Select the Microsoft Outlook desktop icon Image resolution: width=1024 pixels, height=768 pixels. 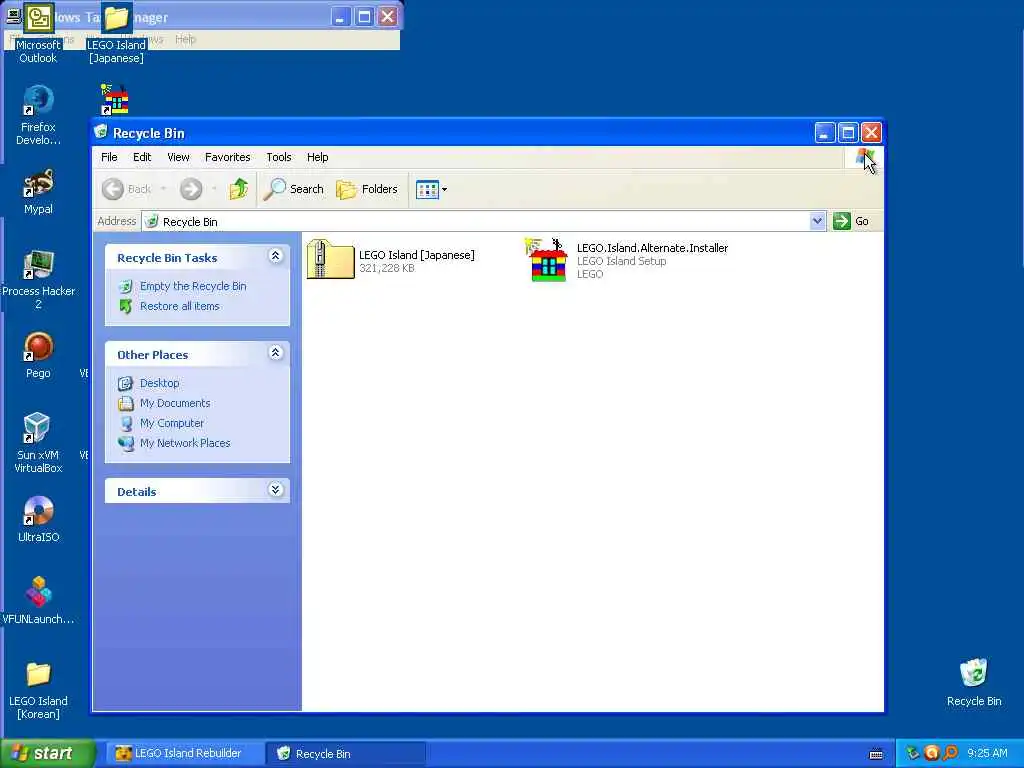pyautogui.click(x=38, y=33)
